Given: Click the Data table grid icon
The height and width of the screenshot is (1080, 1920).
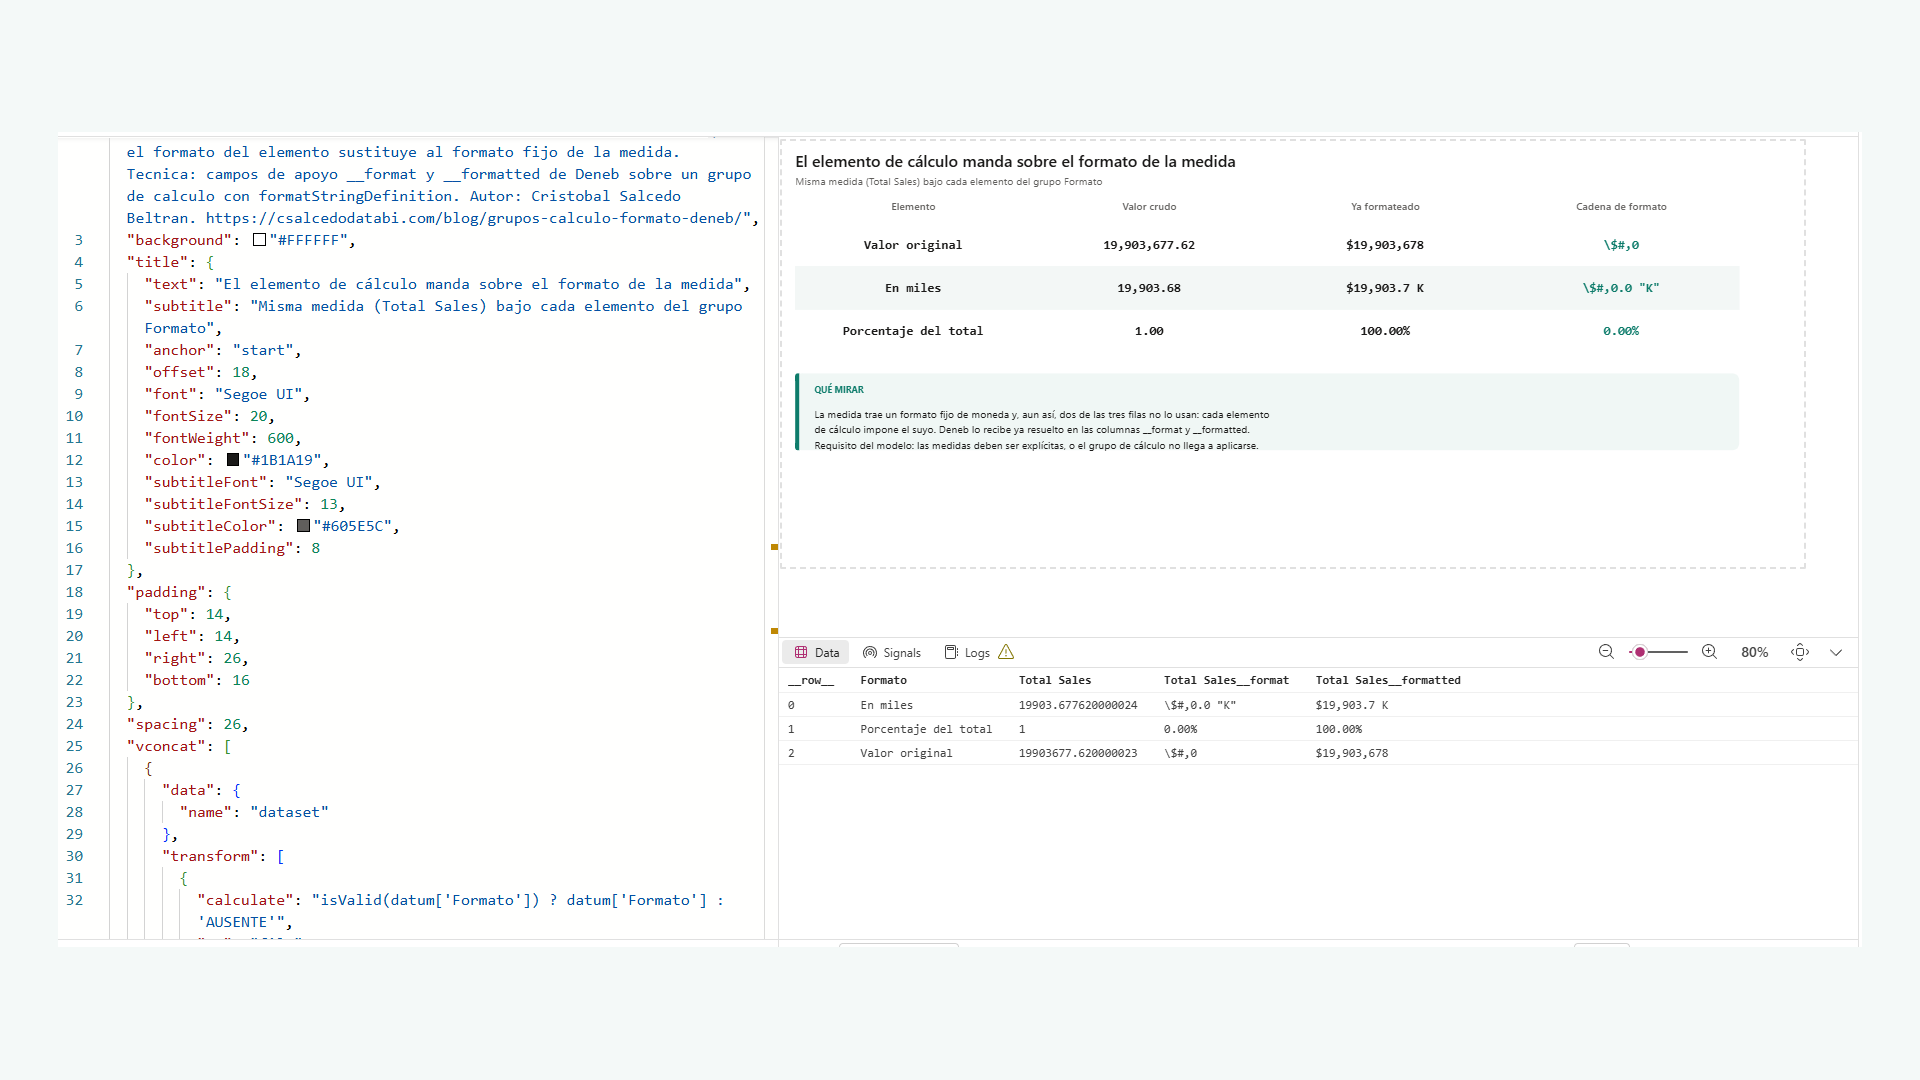Looking at the screenshot, I should [801, 652].
